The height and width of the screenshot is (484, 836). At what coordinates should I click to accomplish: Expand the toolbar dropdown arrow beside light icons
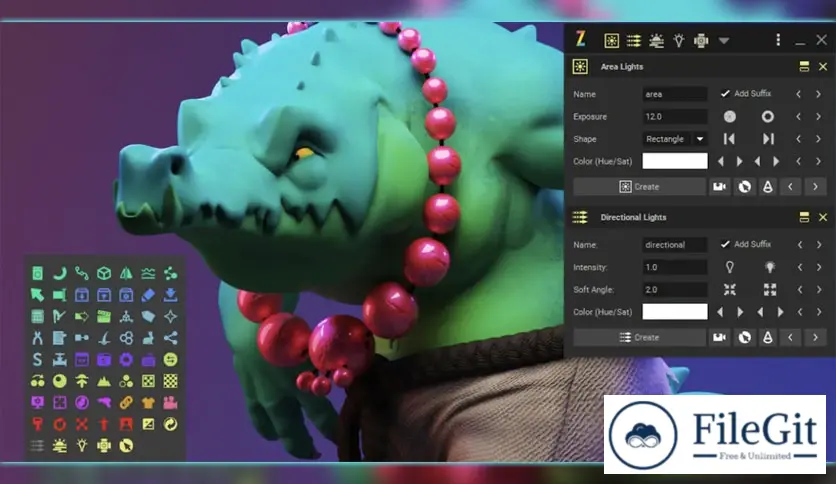click(724, 41)
